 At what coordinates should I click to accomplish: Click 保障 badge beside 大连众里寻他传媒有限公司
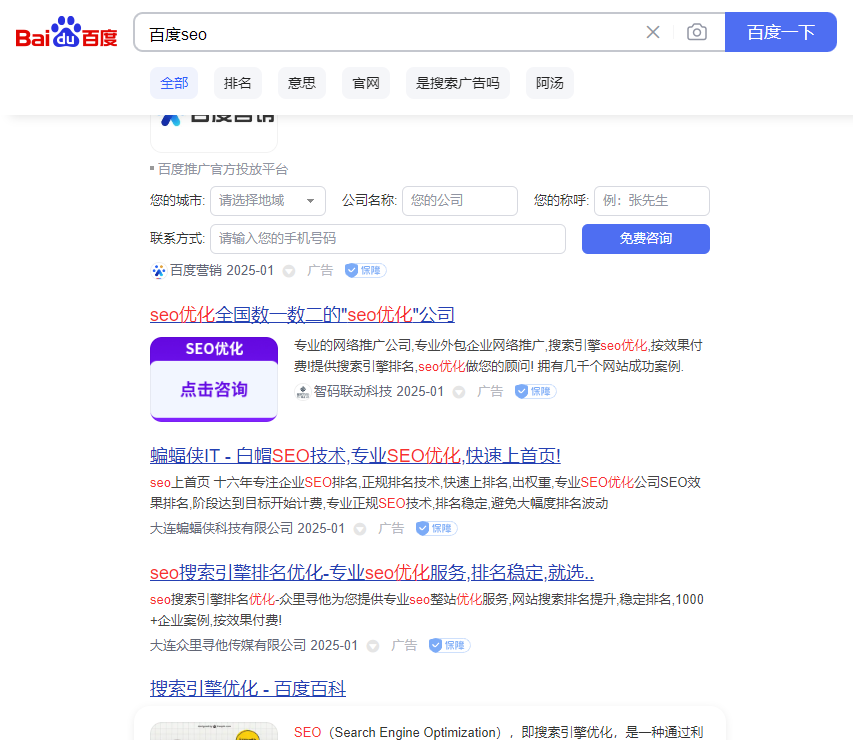[449, 645]
